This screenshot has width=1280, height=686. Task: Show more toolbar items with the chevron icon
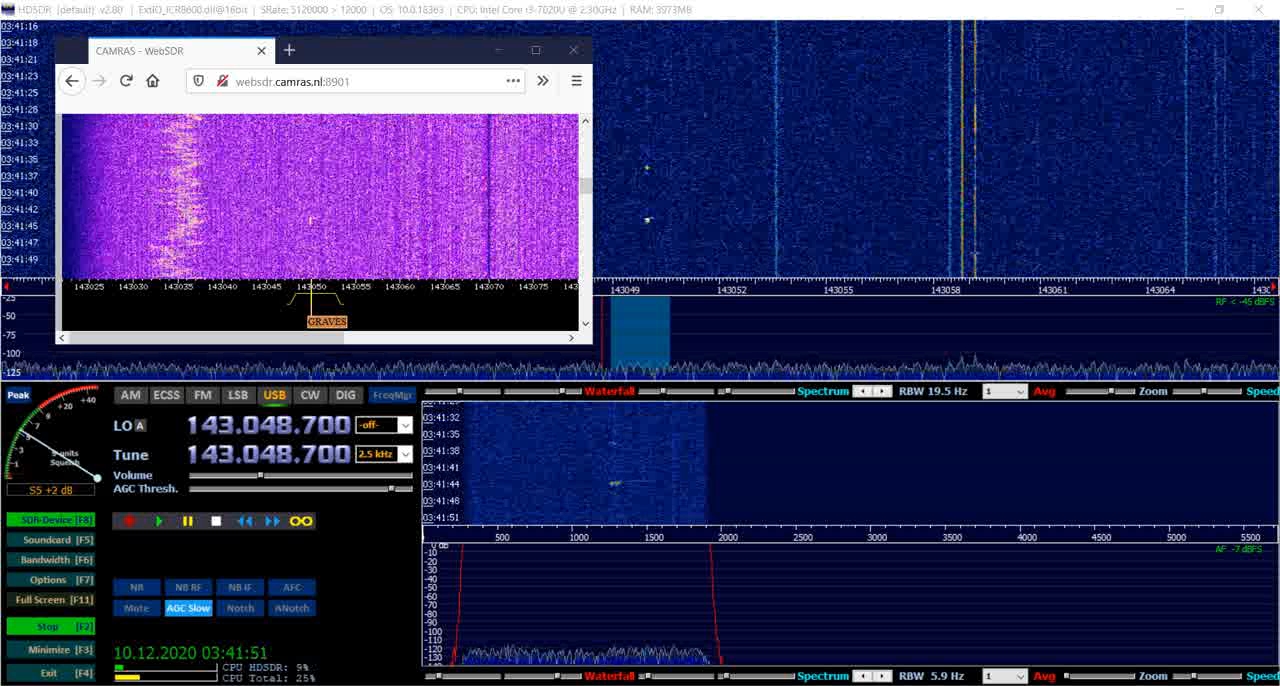pyautogui.click(x=543, y=81)
